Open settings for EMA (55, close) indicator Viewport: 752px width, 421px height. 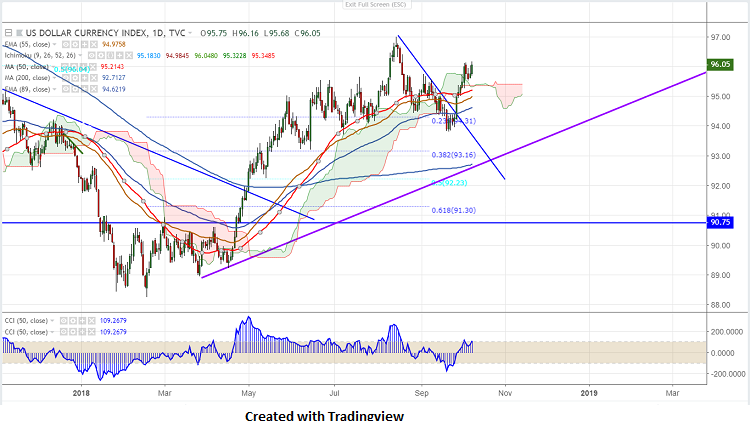(x=75, y=44)
